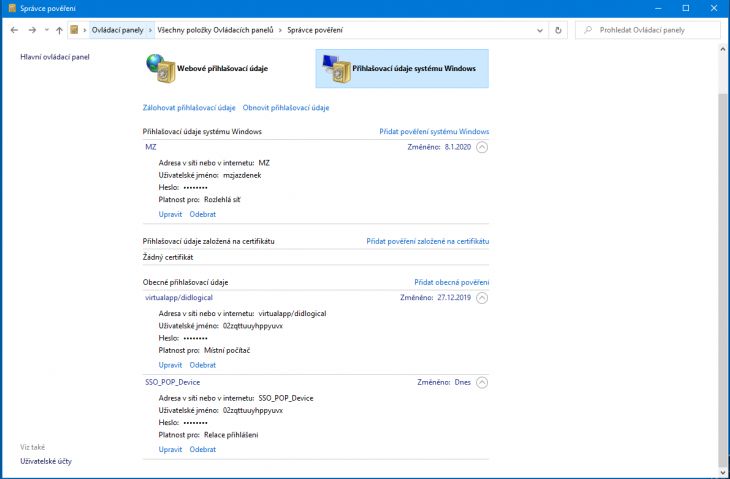Select Správce pověření breadcrumb

(315, 30)
